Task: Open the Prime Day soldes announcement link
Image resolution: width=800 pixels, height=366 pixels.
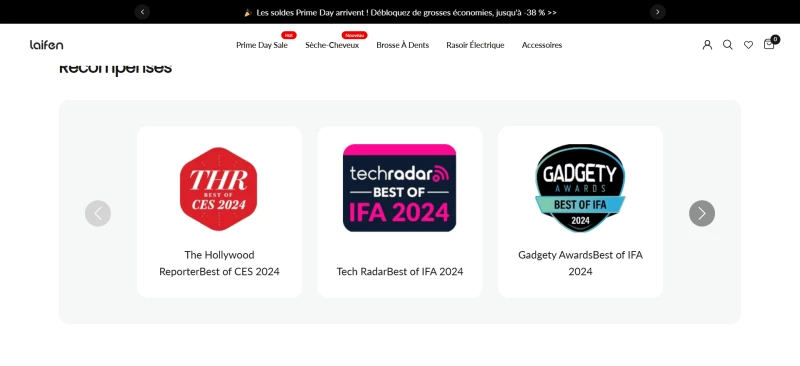Action: click(401, 12)
